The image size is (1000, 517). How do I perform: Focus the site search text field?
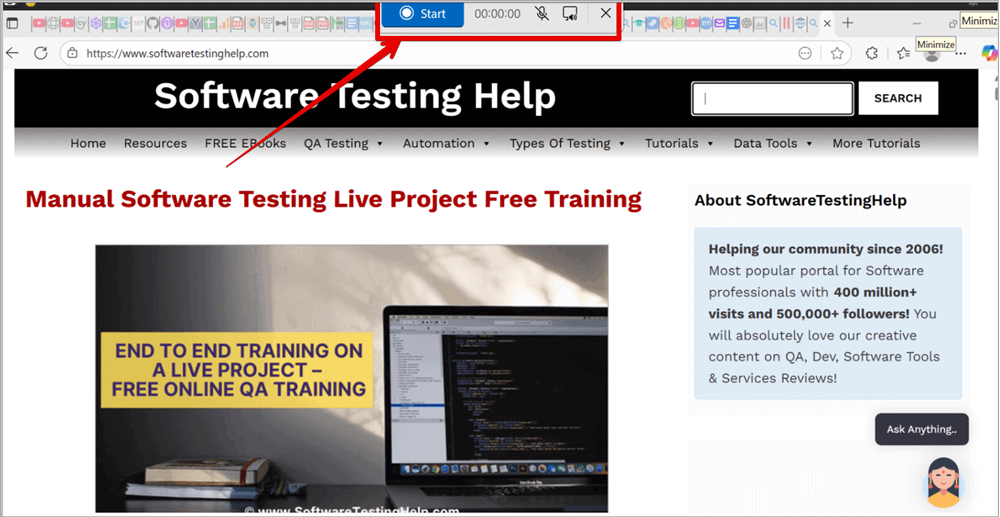pos(772,98)
